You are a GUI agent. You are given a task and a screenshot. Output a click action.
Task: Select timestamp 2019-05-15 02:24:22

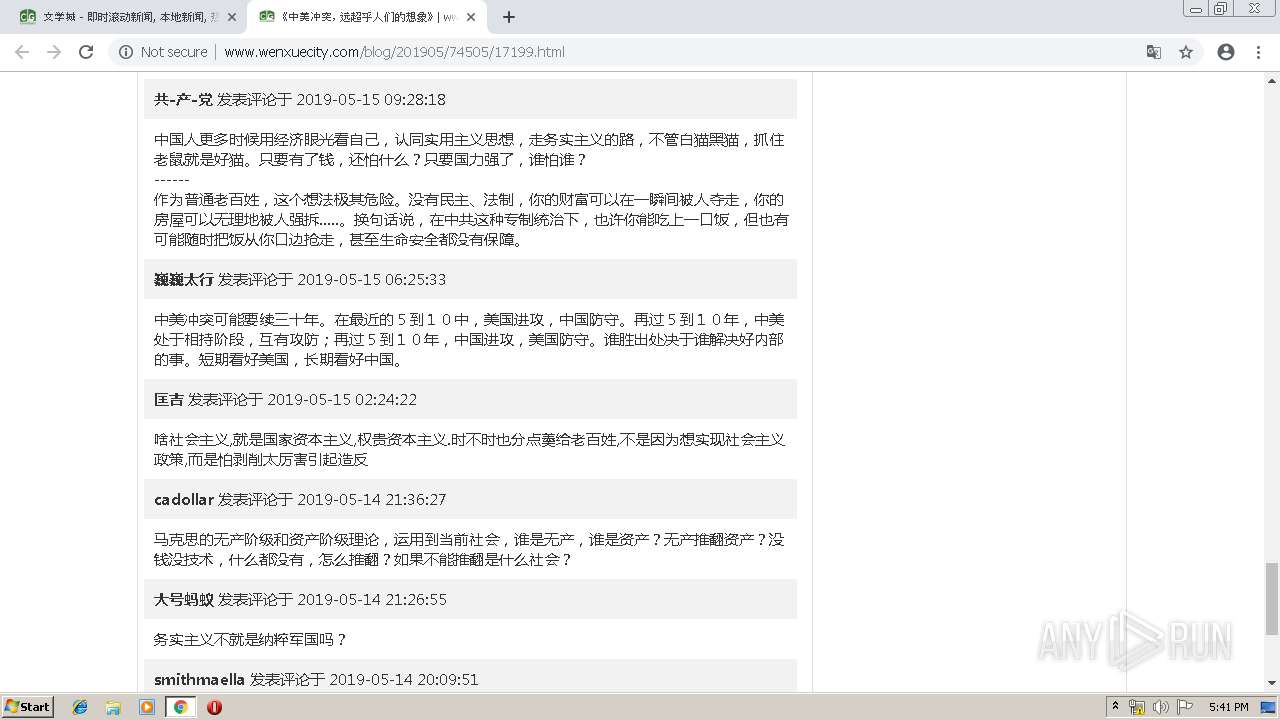(x=342, y=399)
